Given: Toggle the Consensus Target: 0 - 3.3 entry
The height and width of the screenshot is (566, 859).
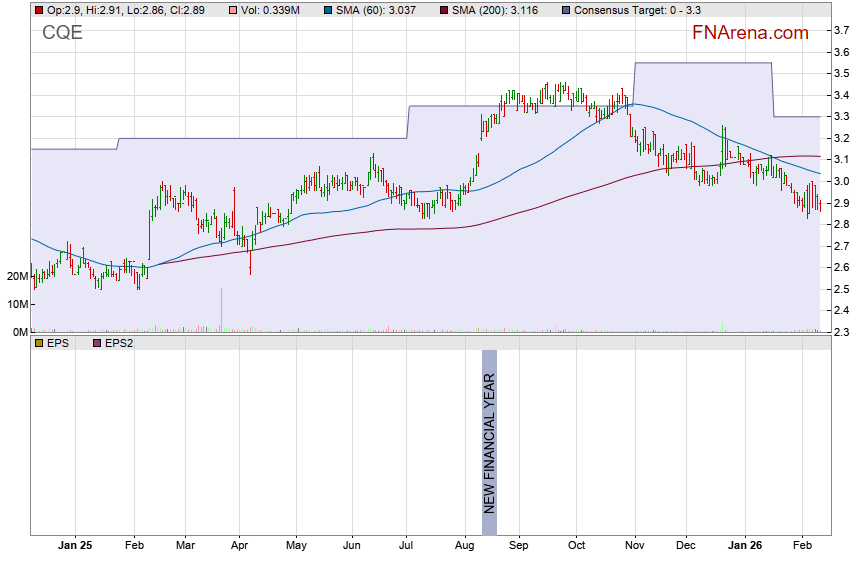Looking at the screenshot, I should (630, 10).
